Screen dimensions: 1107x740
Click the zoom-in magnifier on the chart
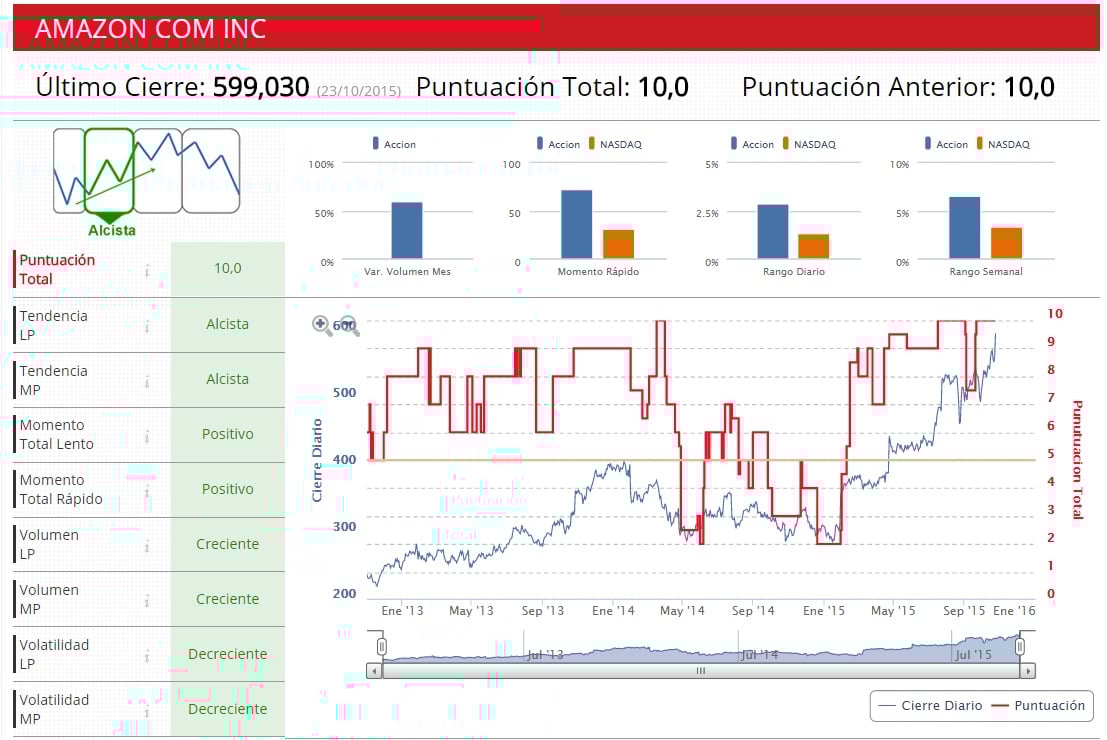coord(322,325)
